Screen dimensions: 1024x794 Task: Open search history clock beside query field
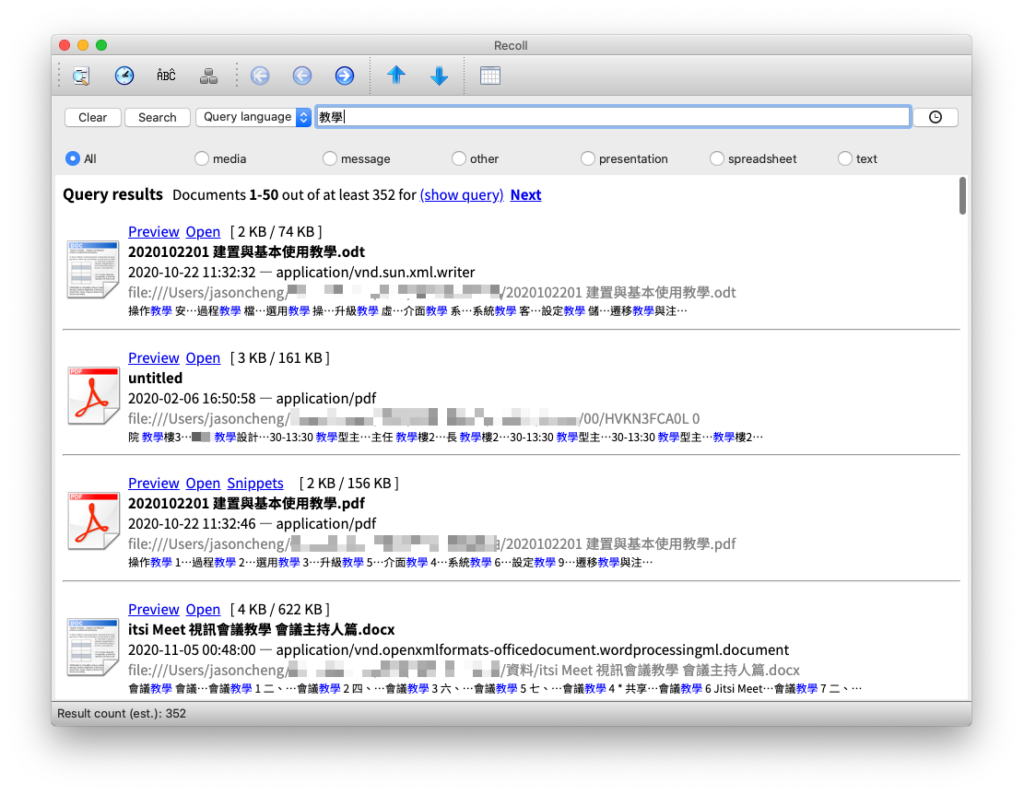click(x=935, y=117)
